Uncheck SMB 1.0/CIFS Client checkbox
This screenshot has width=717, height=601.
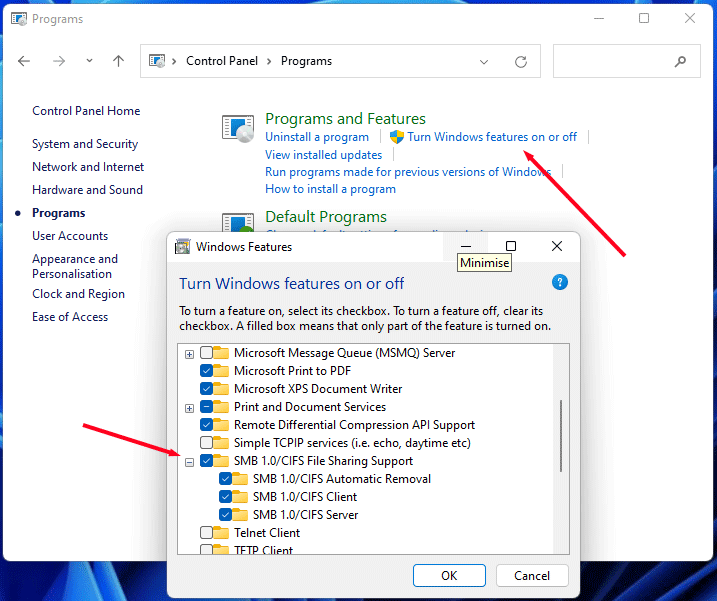pos(225,497)
